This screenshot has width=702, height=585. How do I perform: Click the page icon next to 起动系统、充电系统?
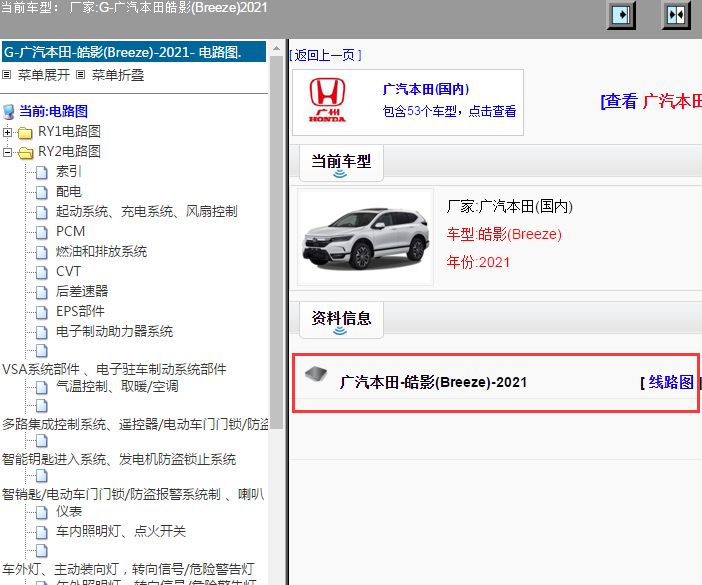click(x=42, y=212)
